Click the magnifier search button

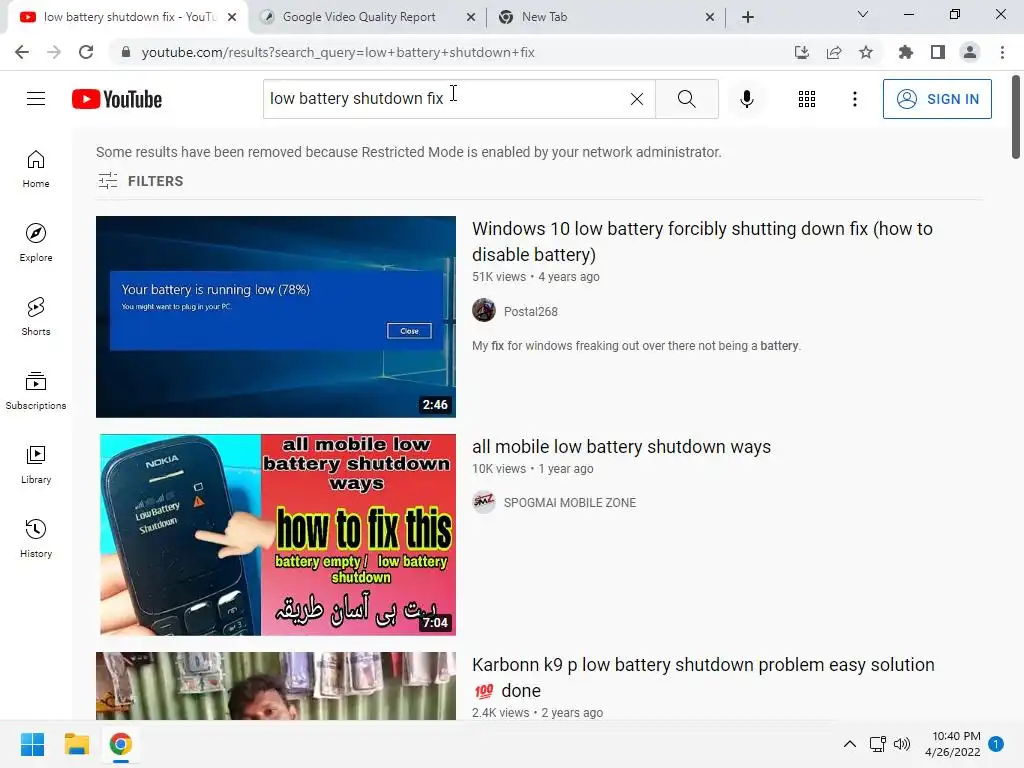686,99
